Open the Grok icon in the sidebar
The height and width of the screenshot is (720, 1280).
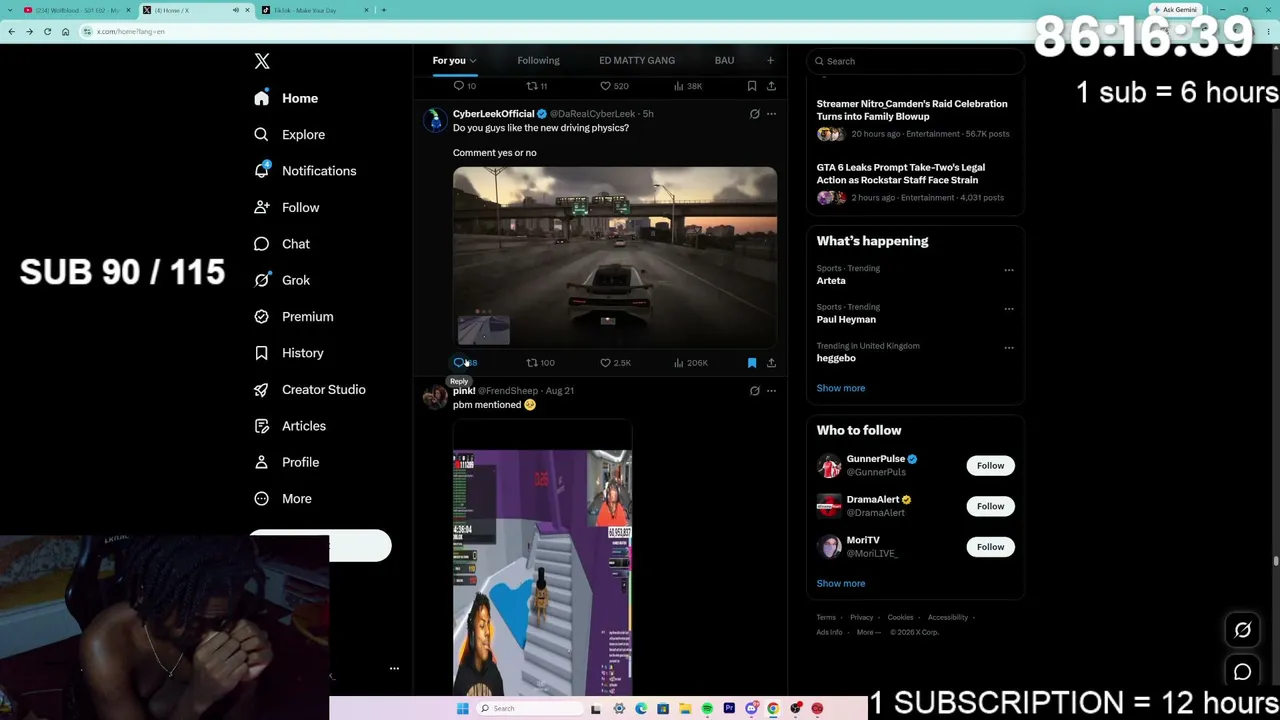click(x=262, y=280)
